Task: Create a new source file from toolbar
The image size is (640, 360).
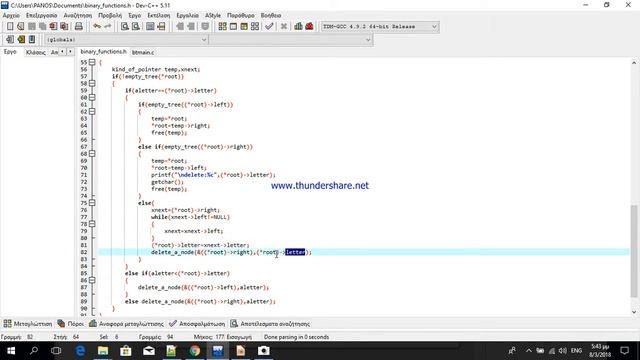Action: 10,27
